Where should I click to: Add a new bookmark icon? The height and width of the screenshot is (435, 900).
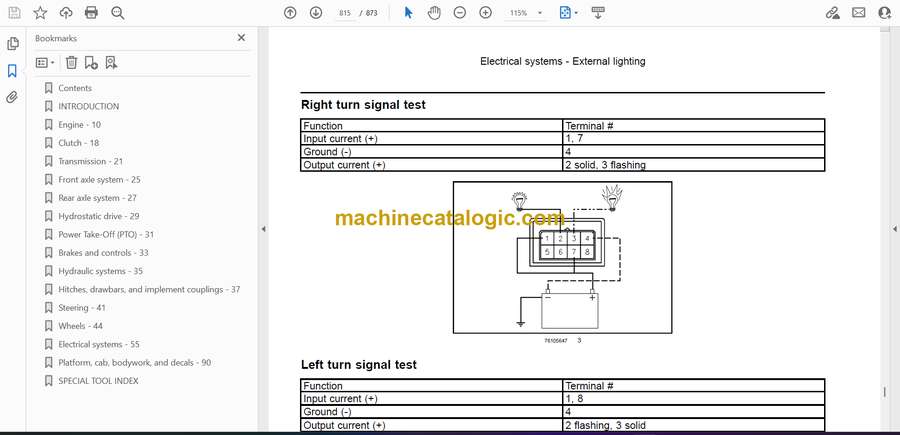(x=91, y=63)
